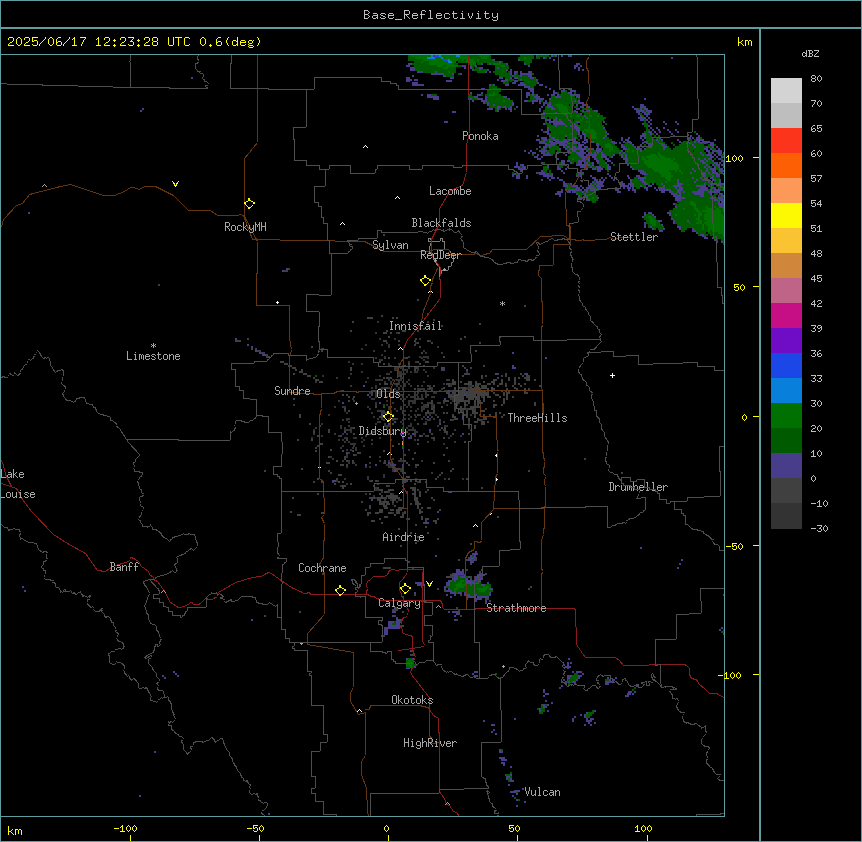Click the dBZ legend heading
This screenshot has height=842, width=862.
[810, 54]
